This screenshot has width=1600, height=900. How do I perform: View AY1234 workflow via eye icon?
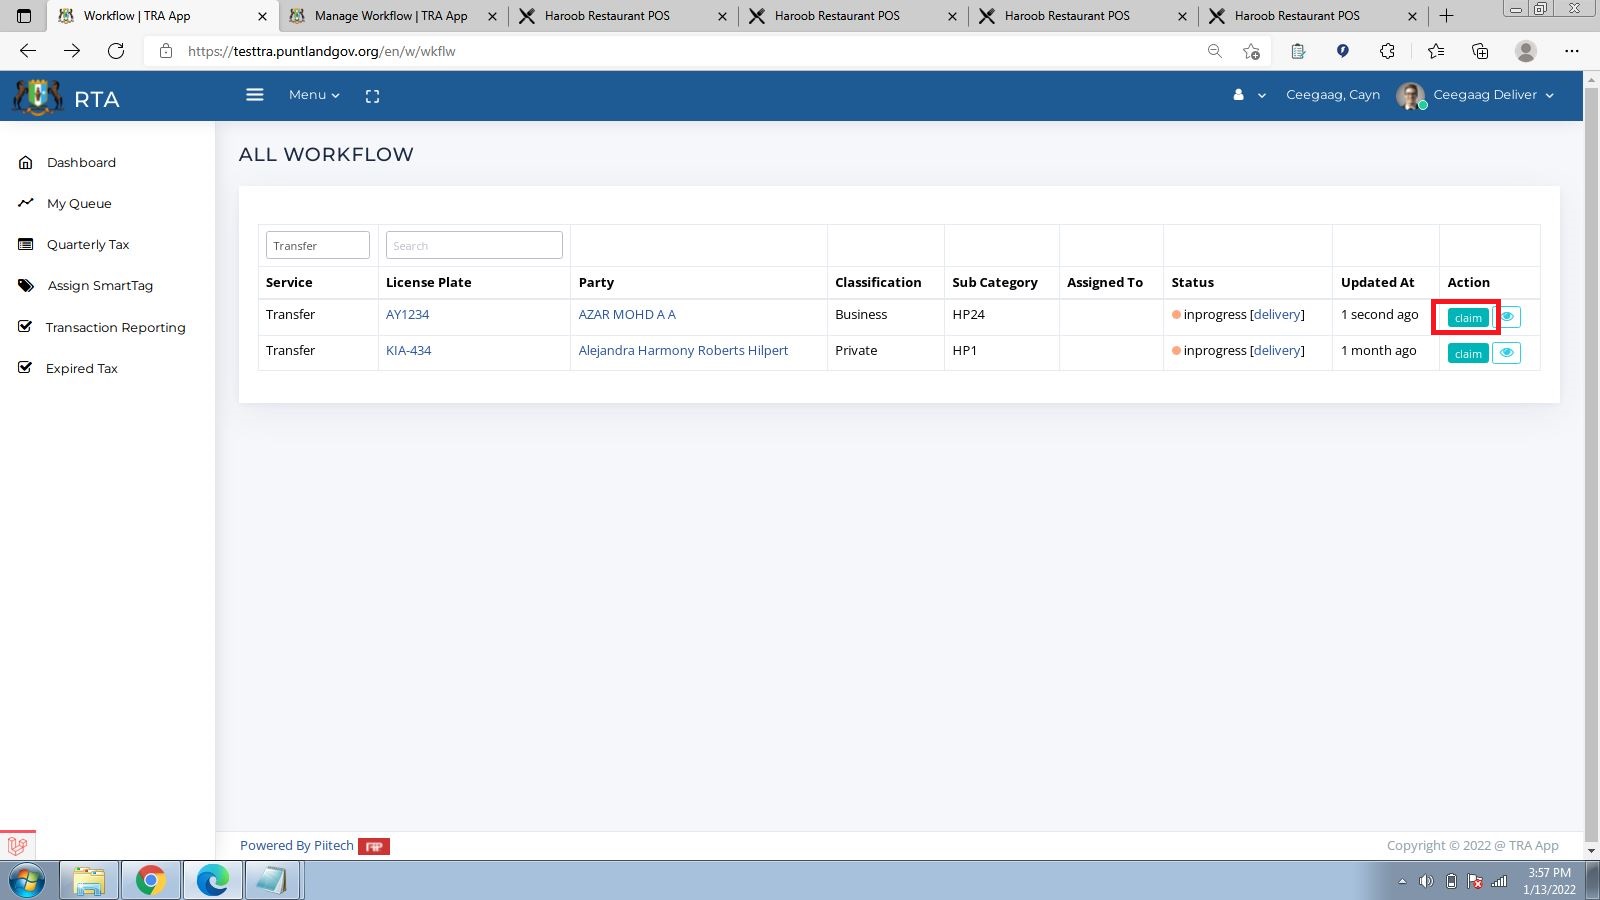pyautogui.click(x=1507, y=317)
